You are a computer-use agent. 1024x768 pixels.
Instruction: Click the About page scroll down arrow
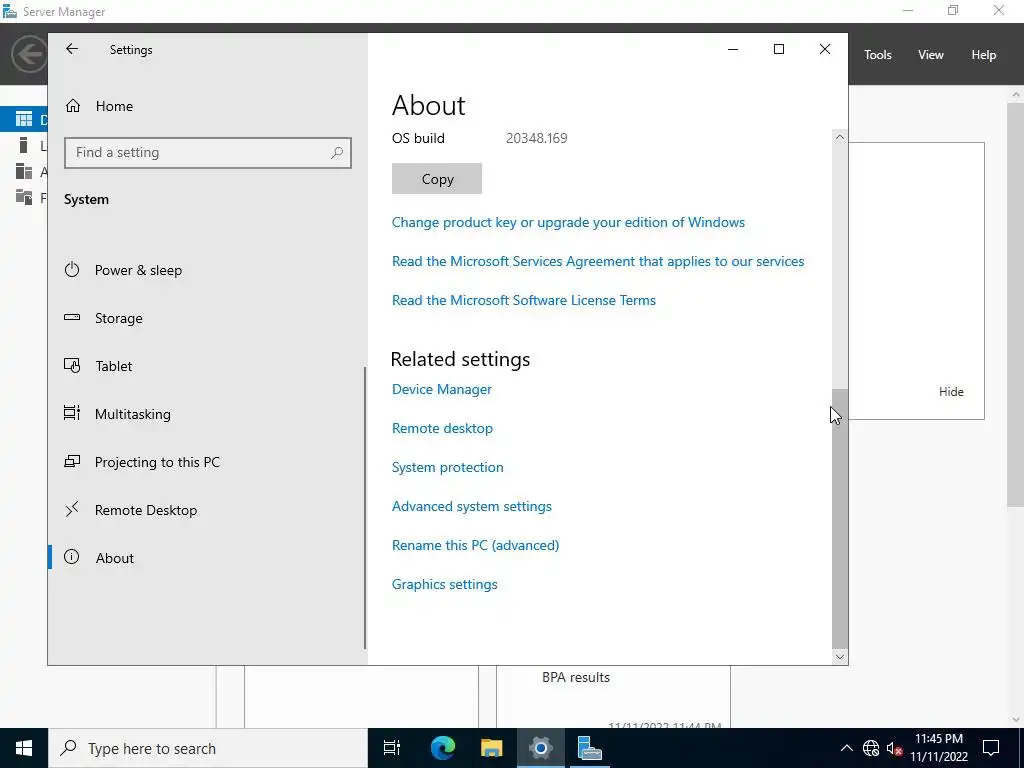pyautogui.click(x=840, y=657)
